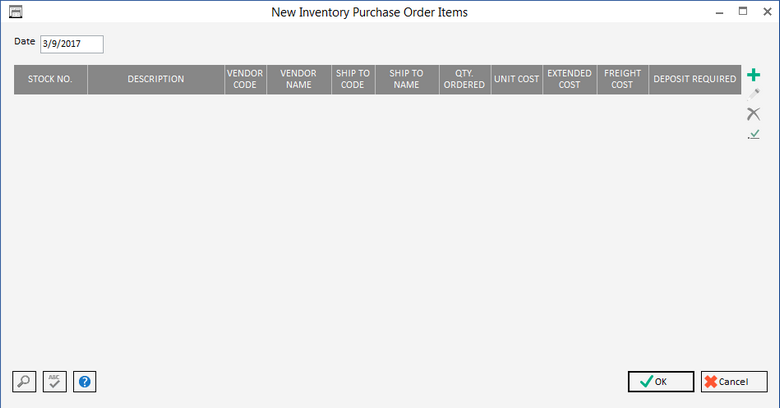The width and height of the screenshot is (780, 408).
Task: Click the green checkmark underline icon
Action: pos(754,134)
